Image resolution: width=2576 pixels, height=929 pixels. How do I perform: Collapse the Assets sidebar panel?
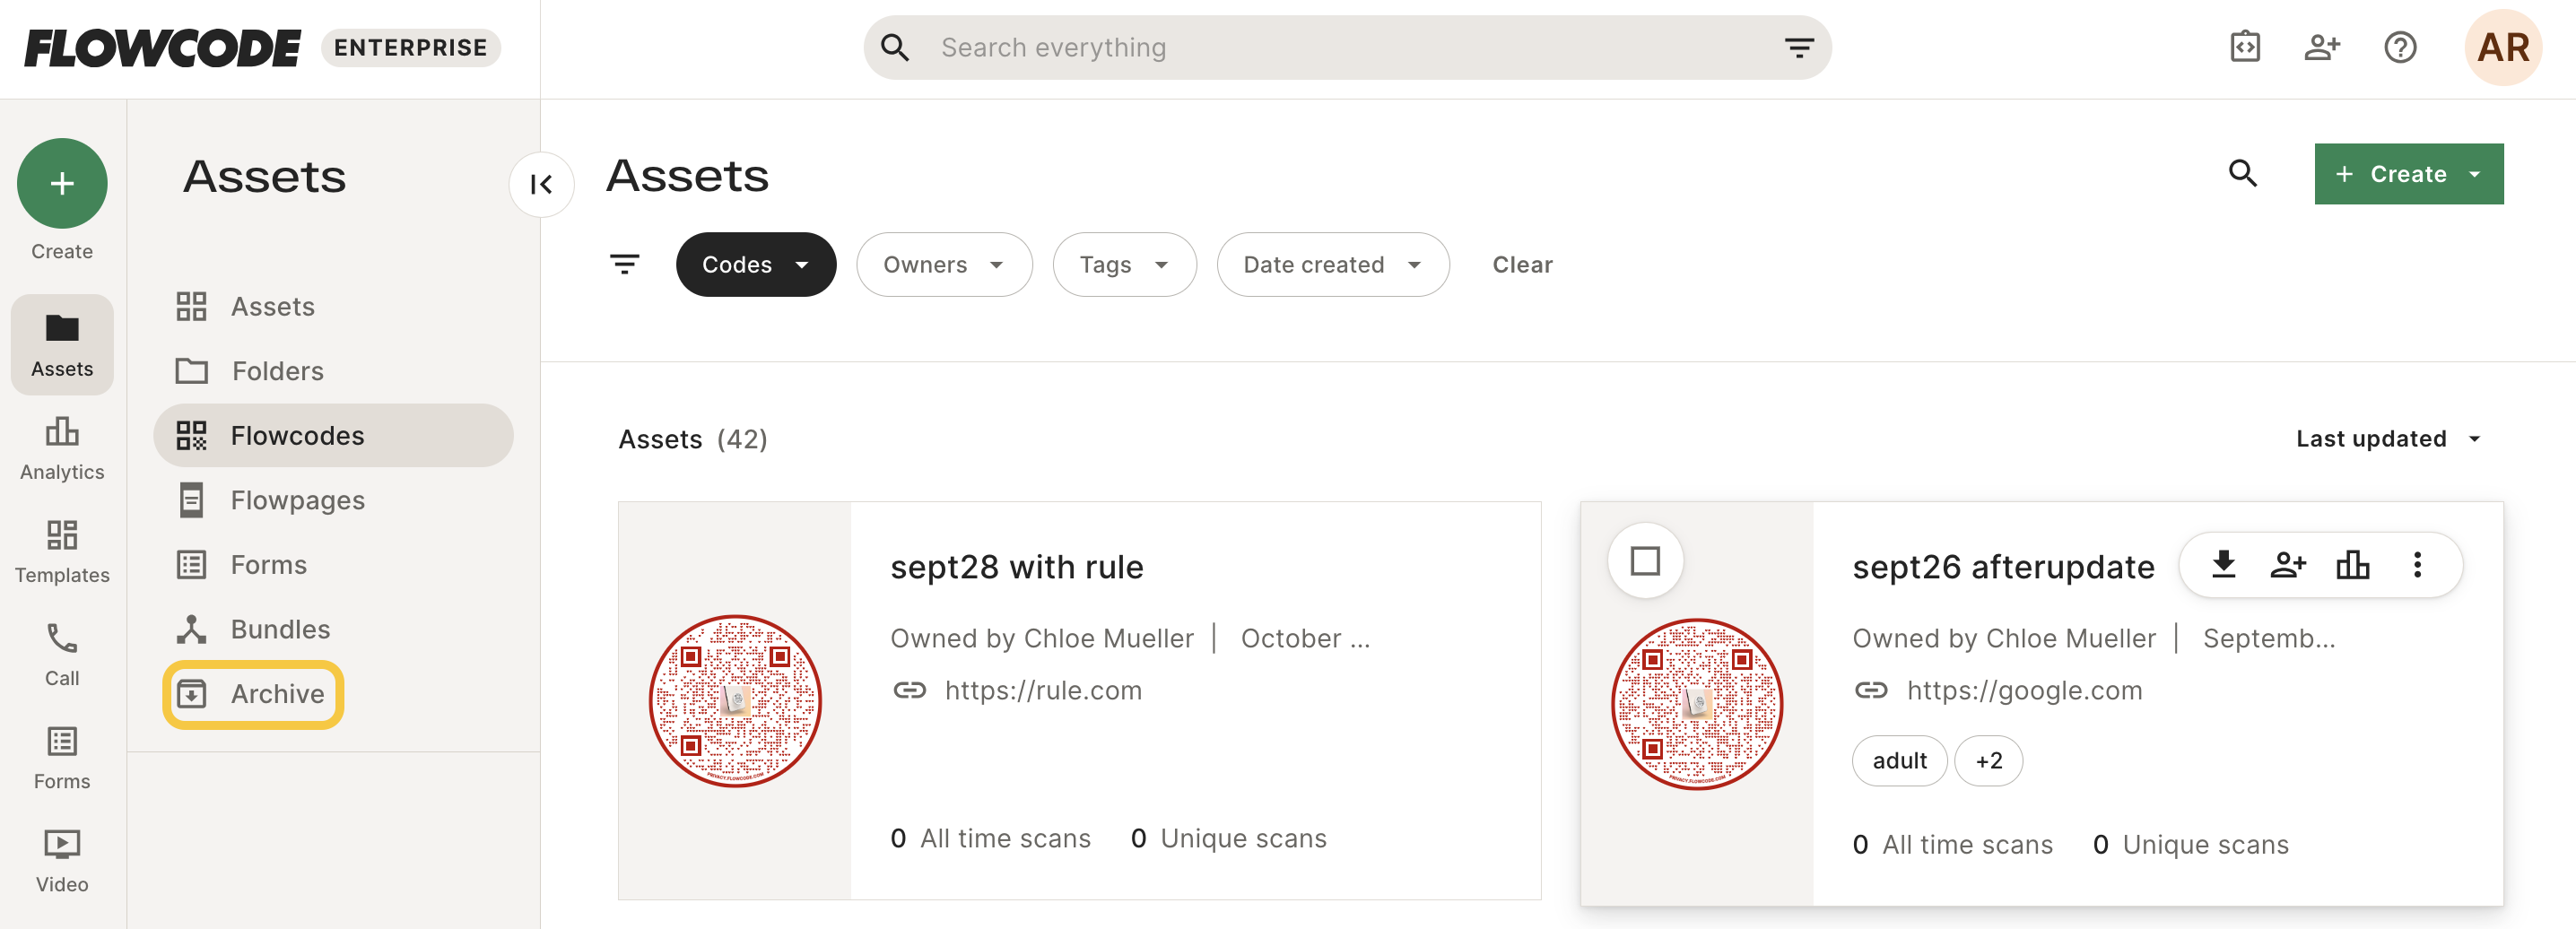click(x=541, y=184)
